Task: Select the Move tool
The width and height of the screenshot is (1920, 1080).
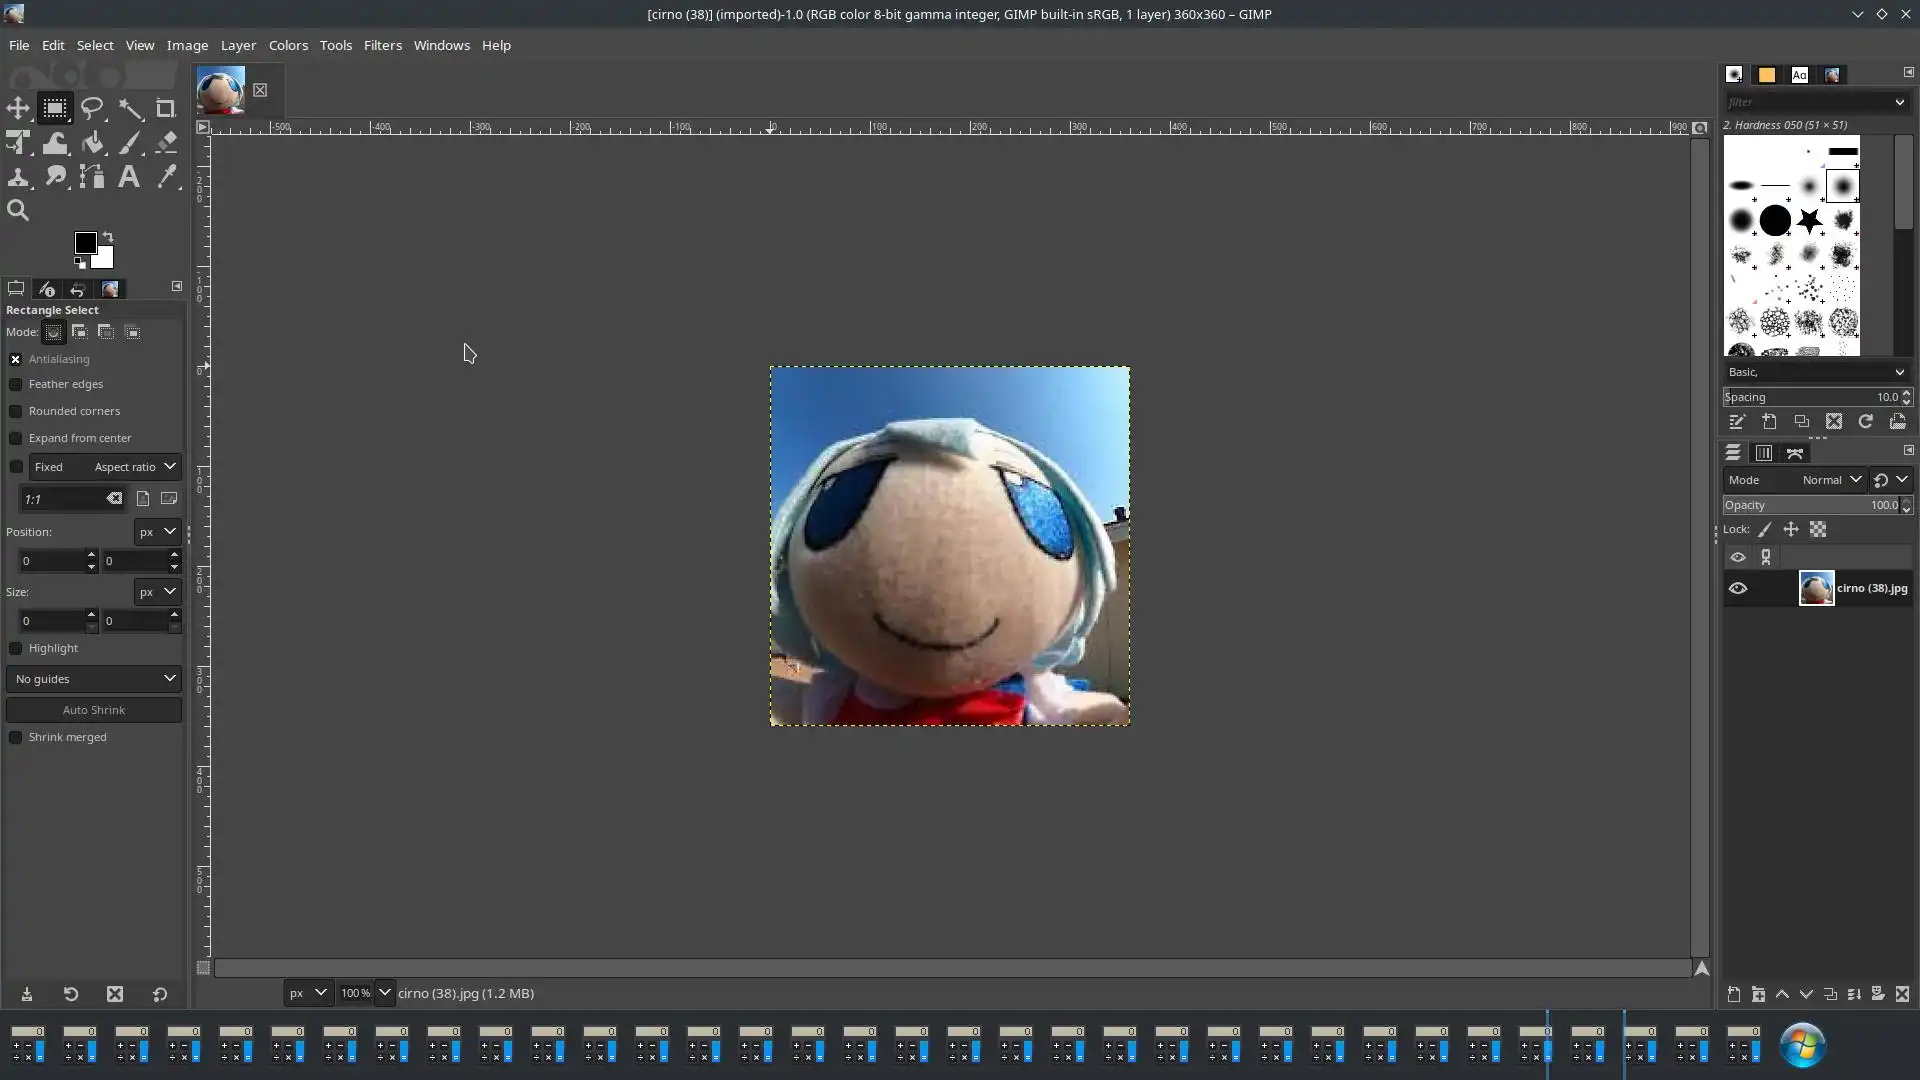Action: point(18,108)
